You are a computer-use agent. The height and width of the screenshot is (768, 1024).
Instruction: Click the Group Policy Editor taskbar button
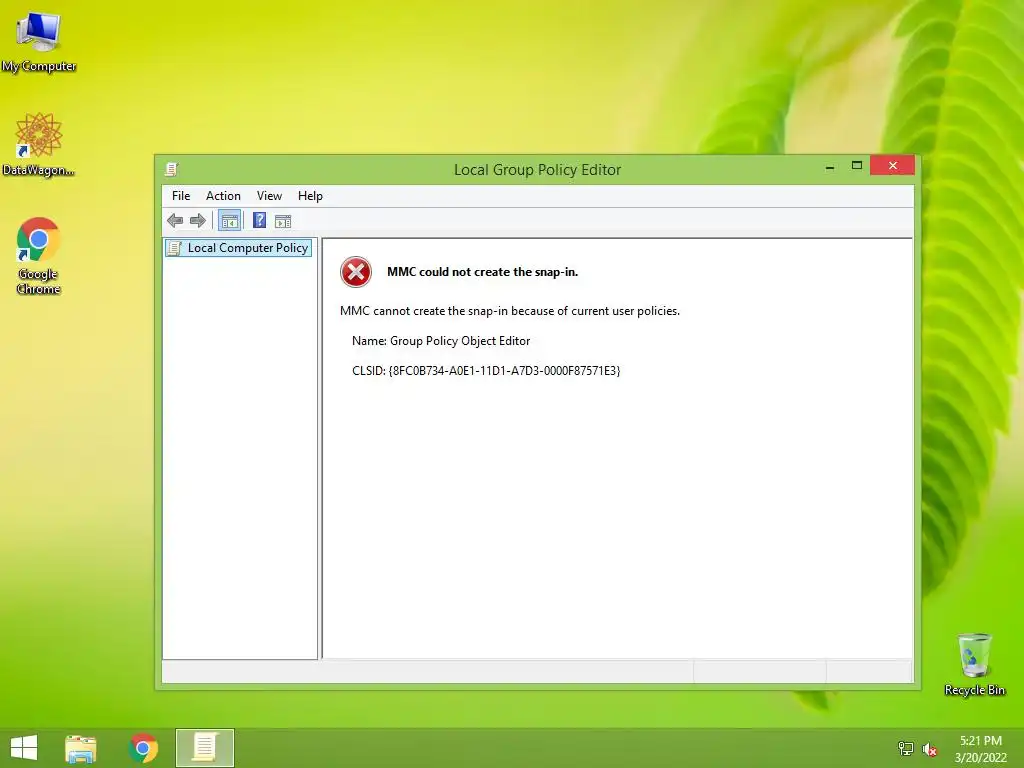[x=204, y=748]
